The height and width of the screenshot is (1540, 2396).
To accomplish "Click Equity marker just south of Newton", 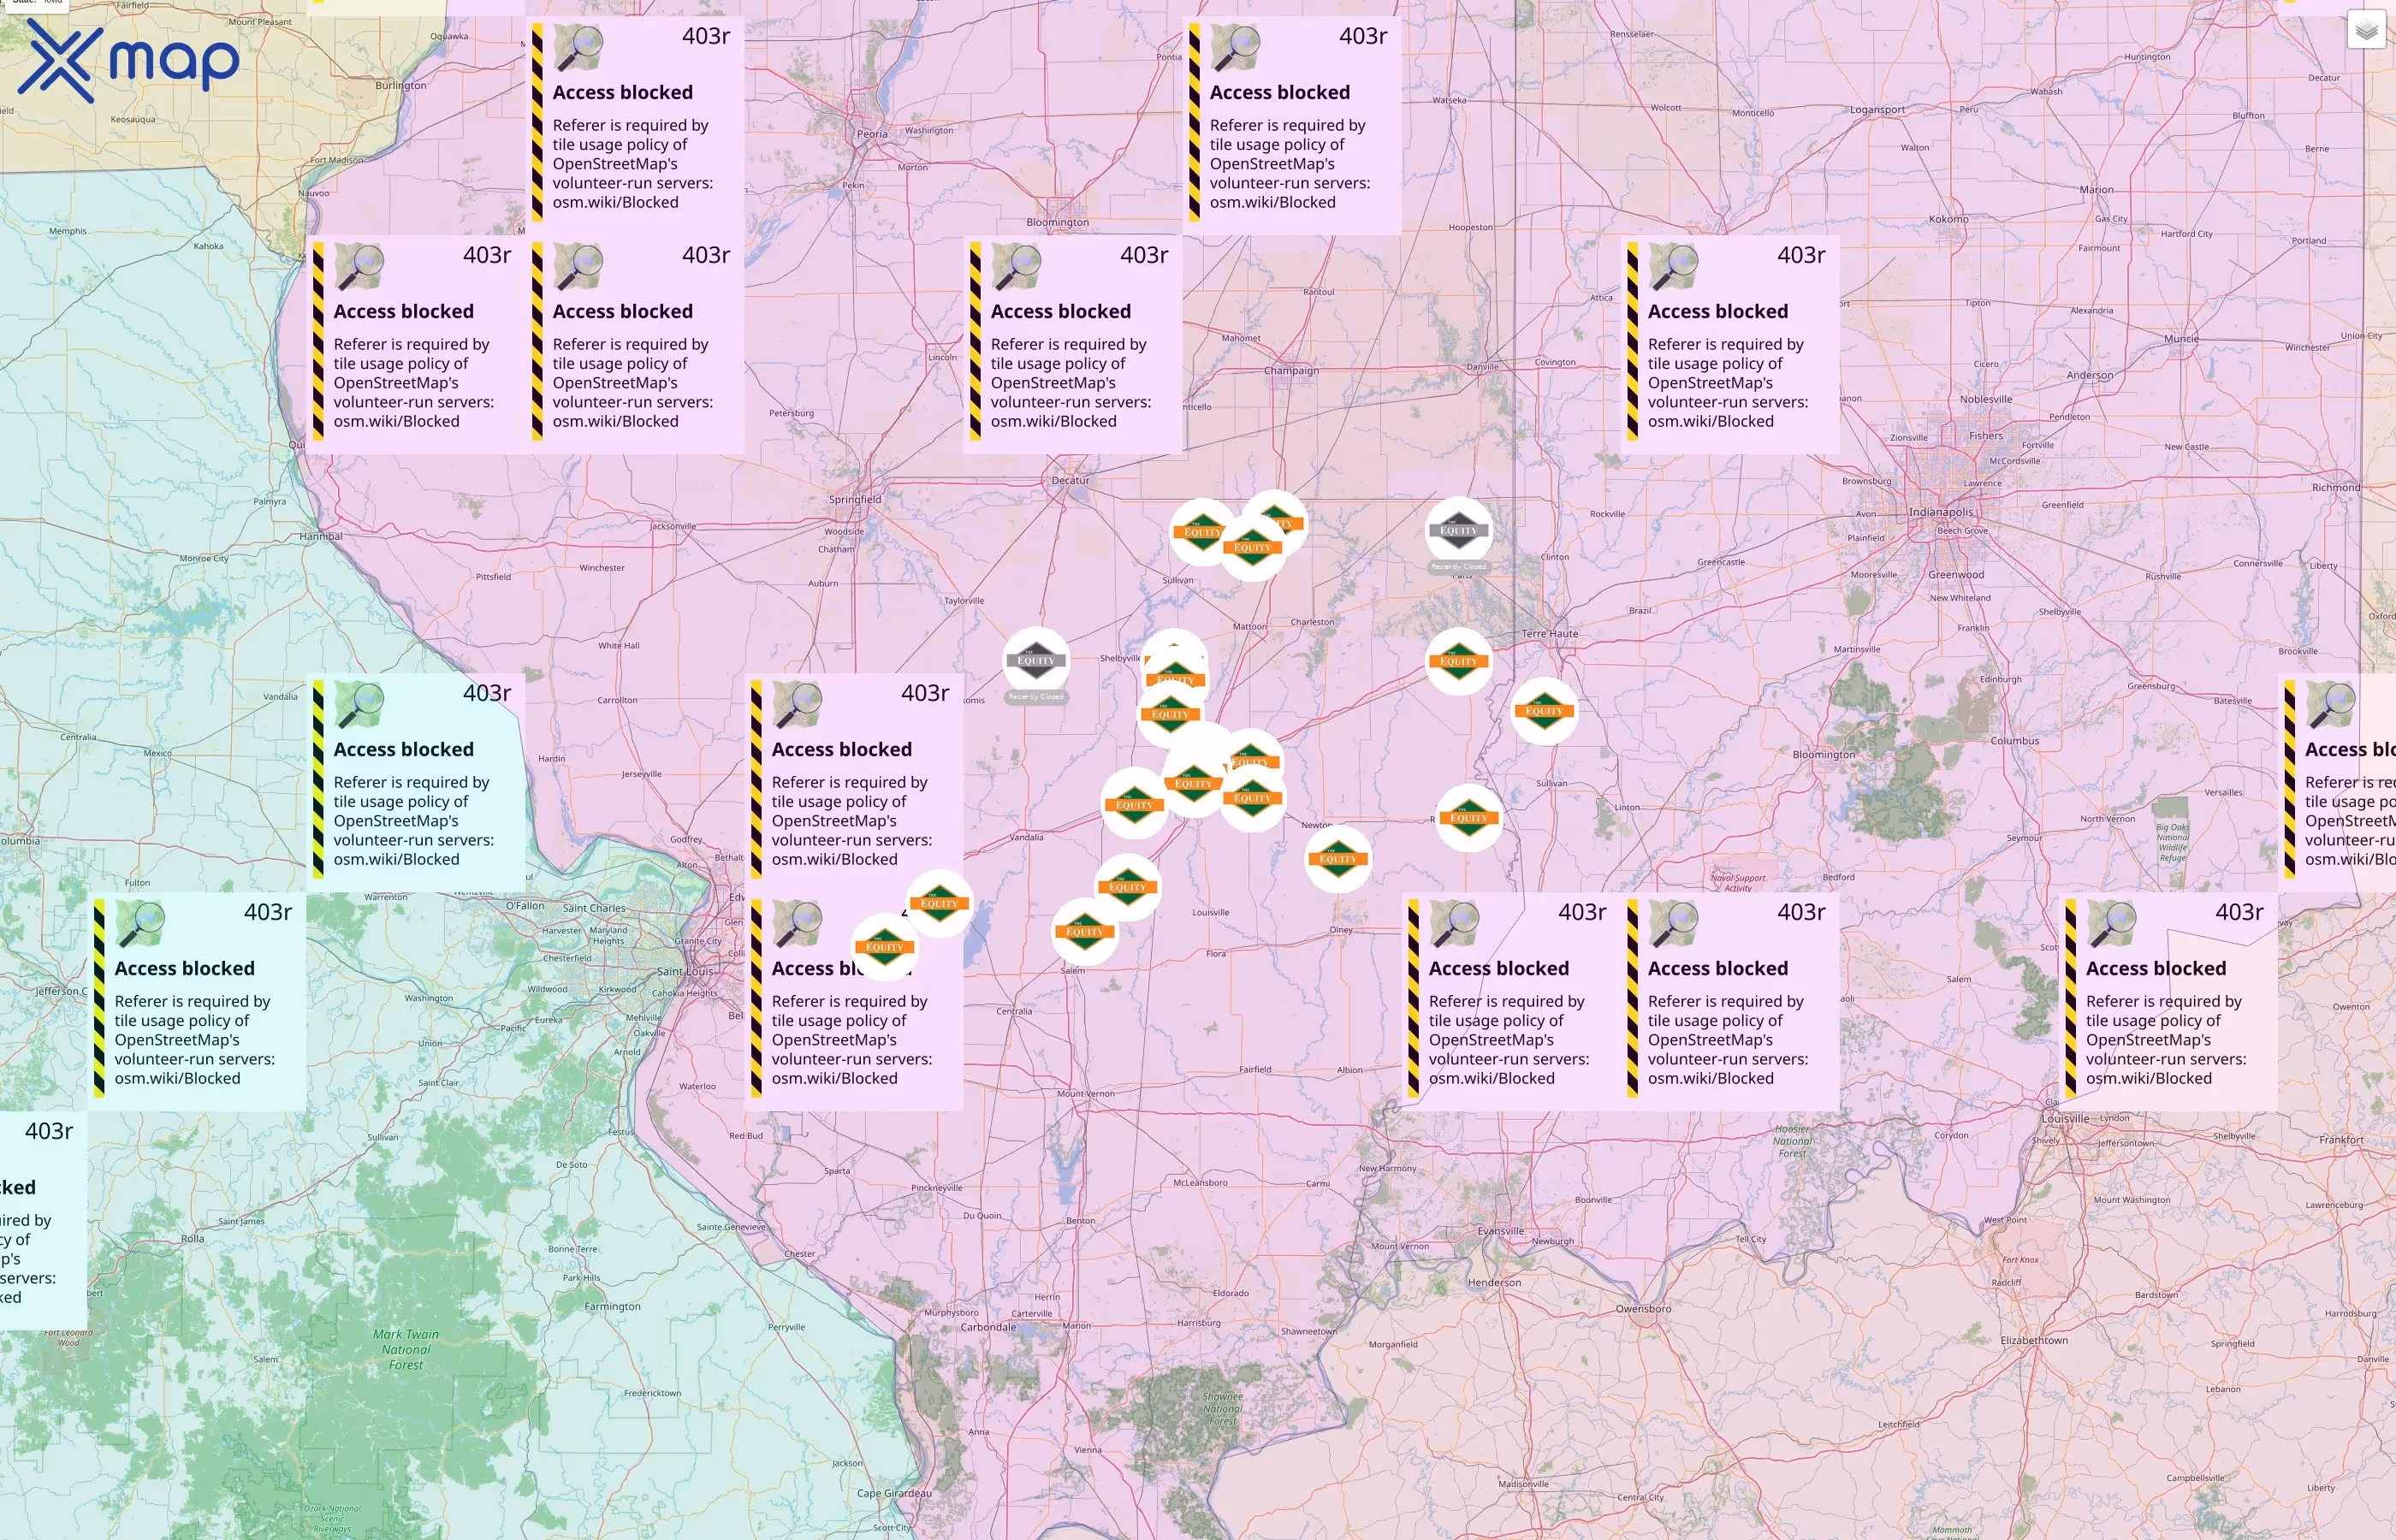I will point(1337,858).
